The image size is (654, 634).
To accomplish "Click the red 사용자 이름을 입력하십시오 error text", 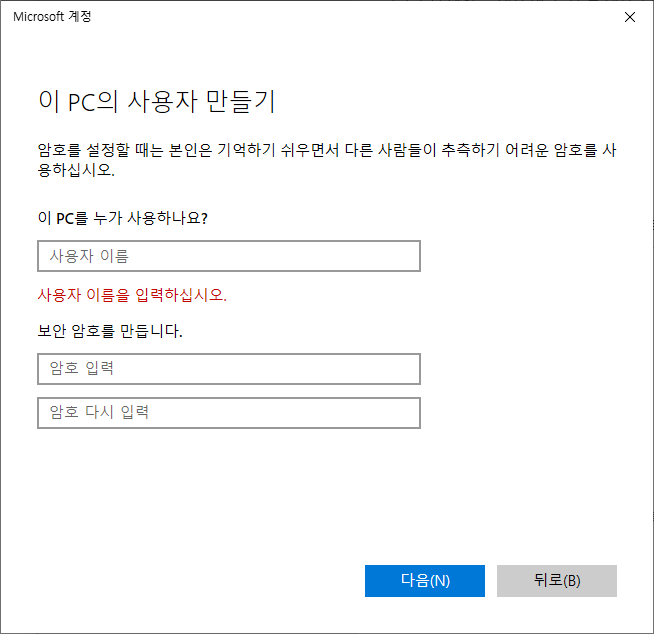I will 132,295.
